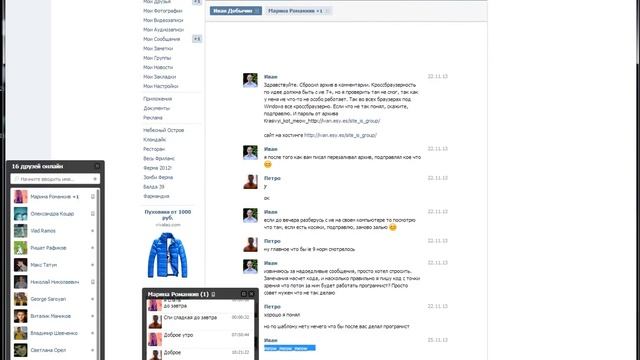The height and width of the screenshot is (360, 640).
Task: Open the Пуховики от 1000 руб. ad title
Action: click(x=167, y=215)
